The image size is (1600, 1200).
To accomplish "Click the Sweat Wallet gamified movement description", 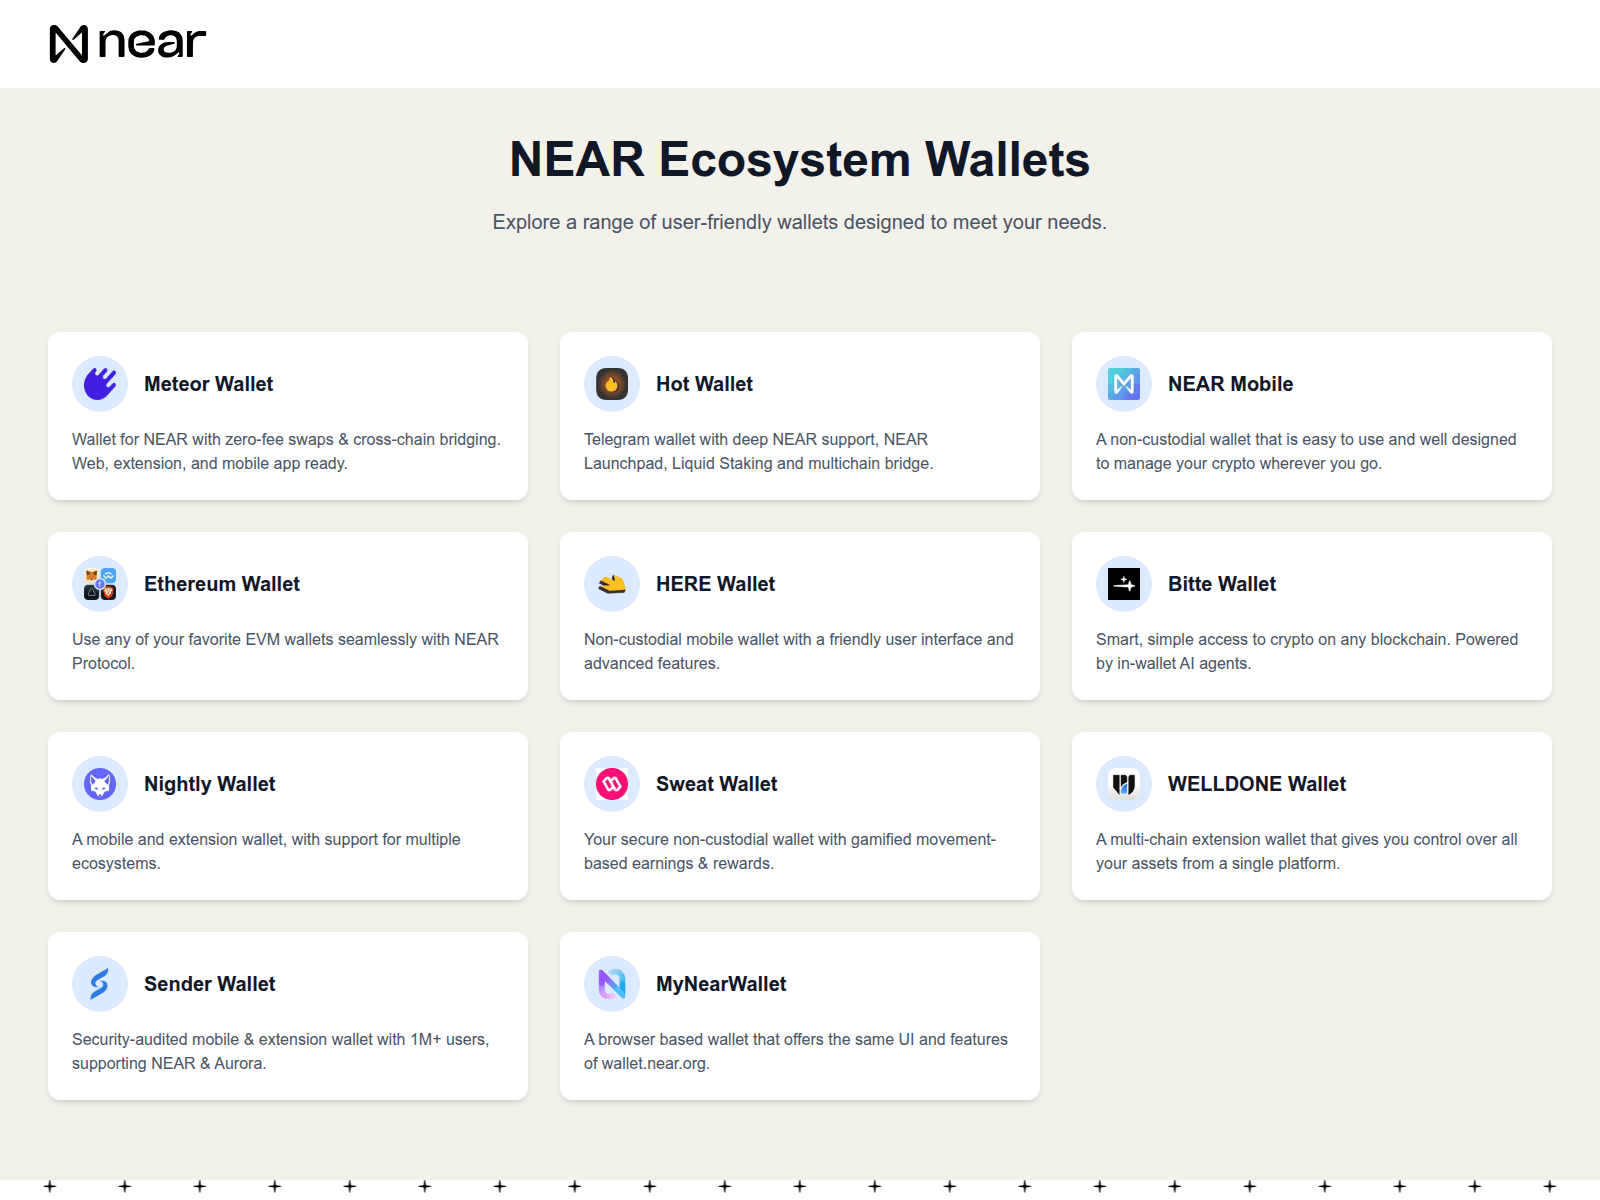I will (790, 851).
